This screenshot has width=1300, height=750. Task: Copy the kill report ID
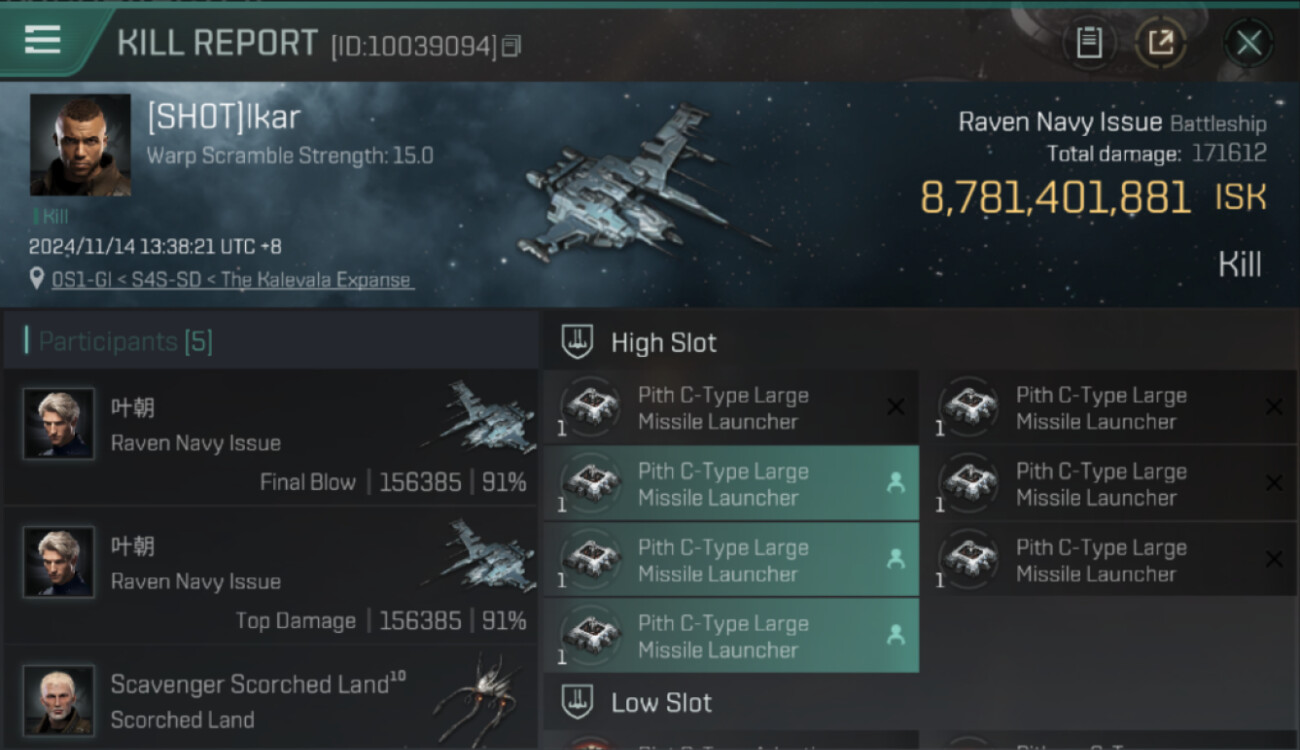(511, 46)
